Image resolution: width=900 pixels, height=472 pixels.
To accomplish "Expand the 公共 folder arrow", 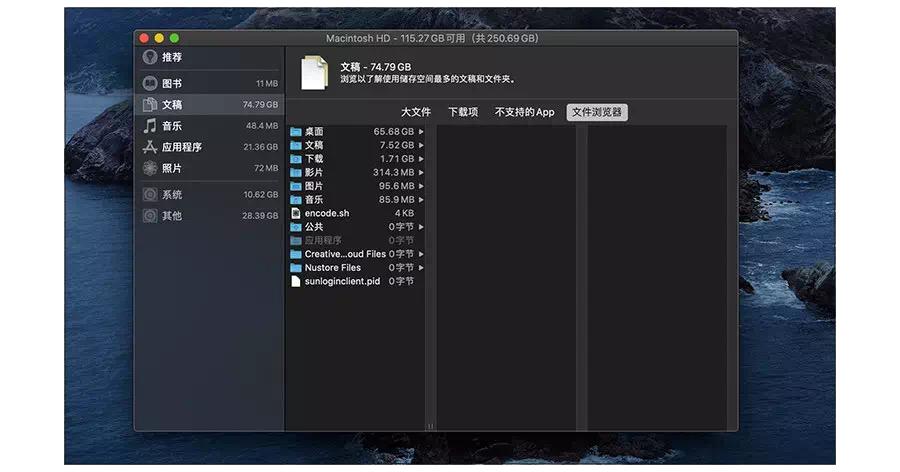I will 421,227.
